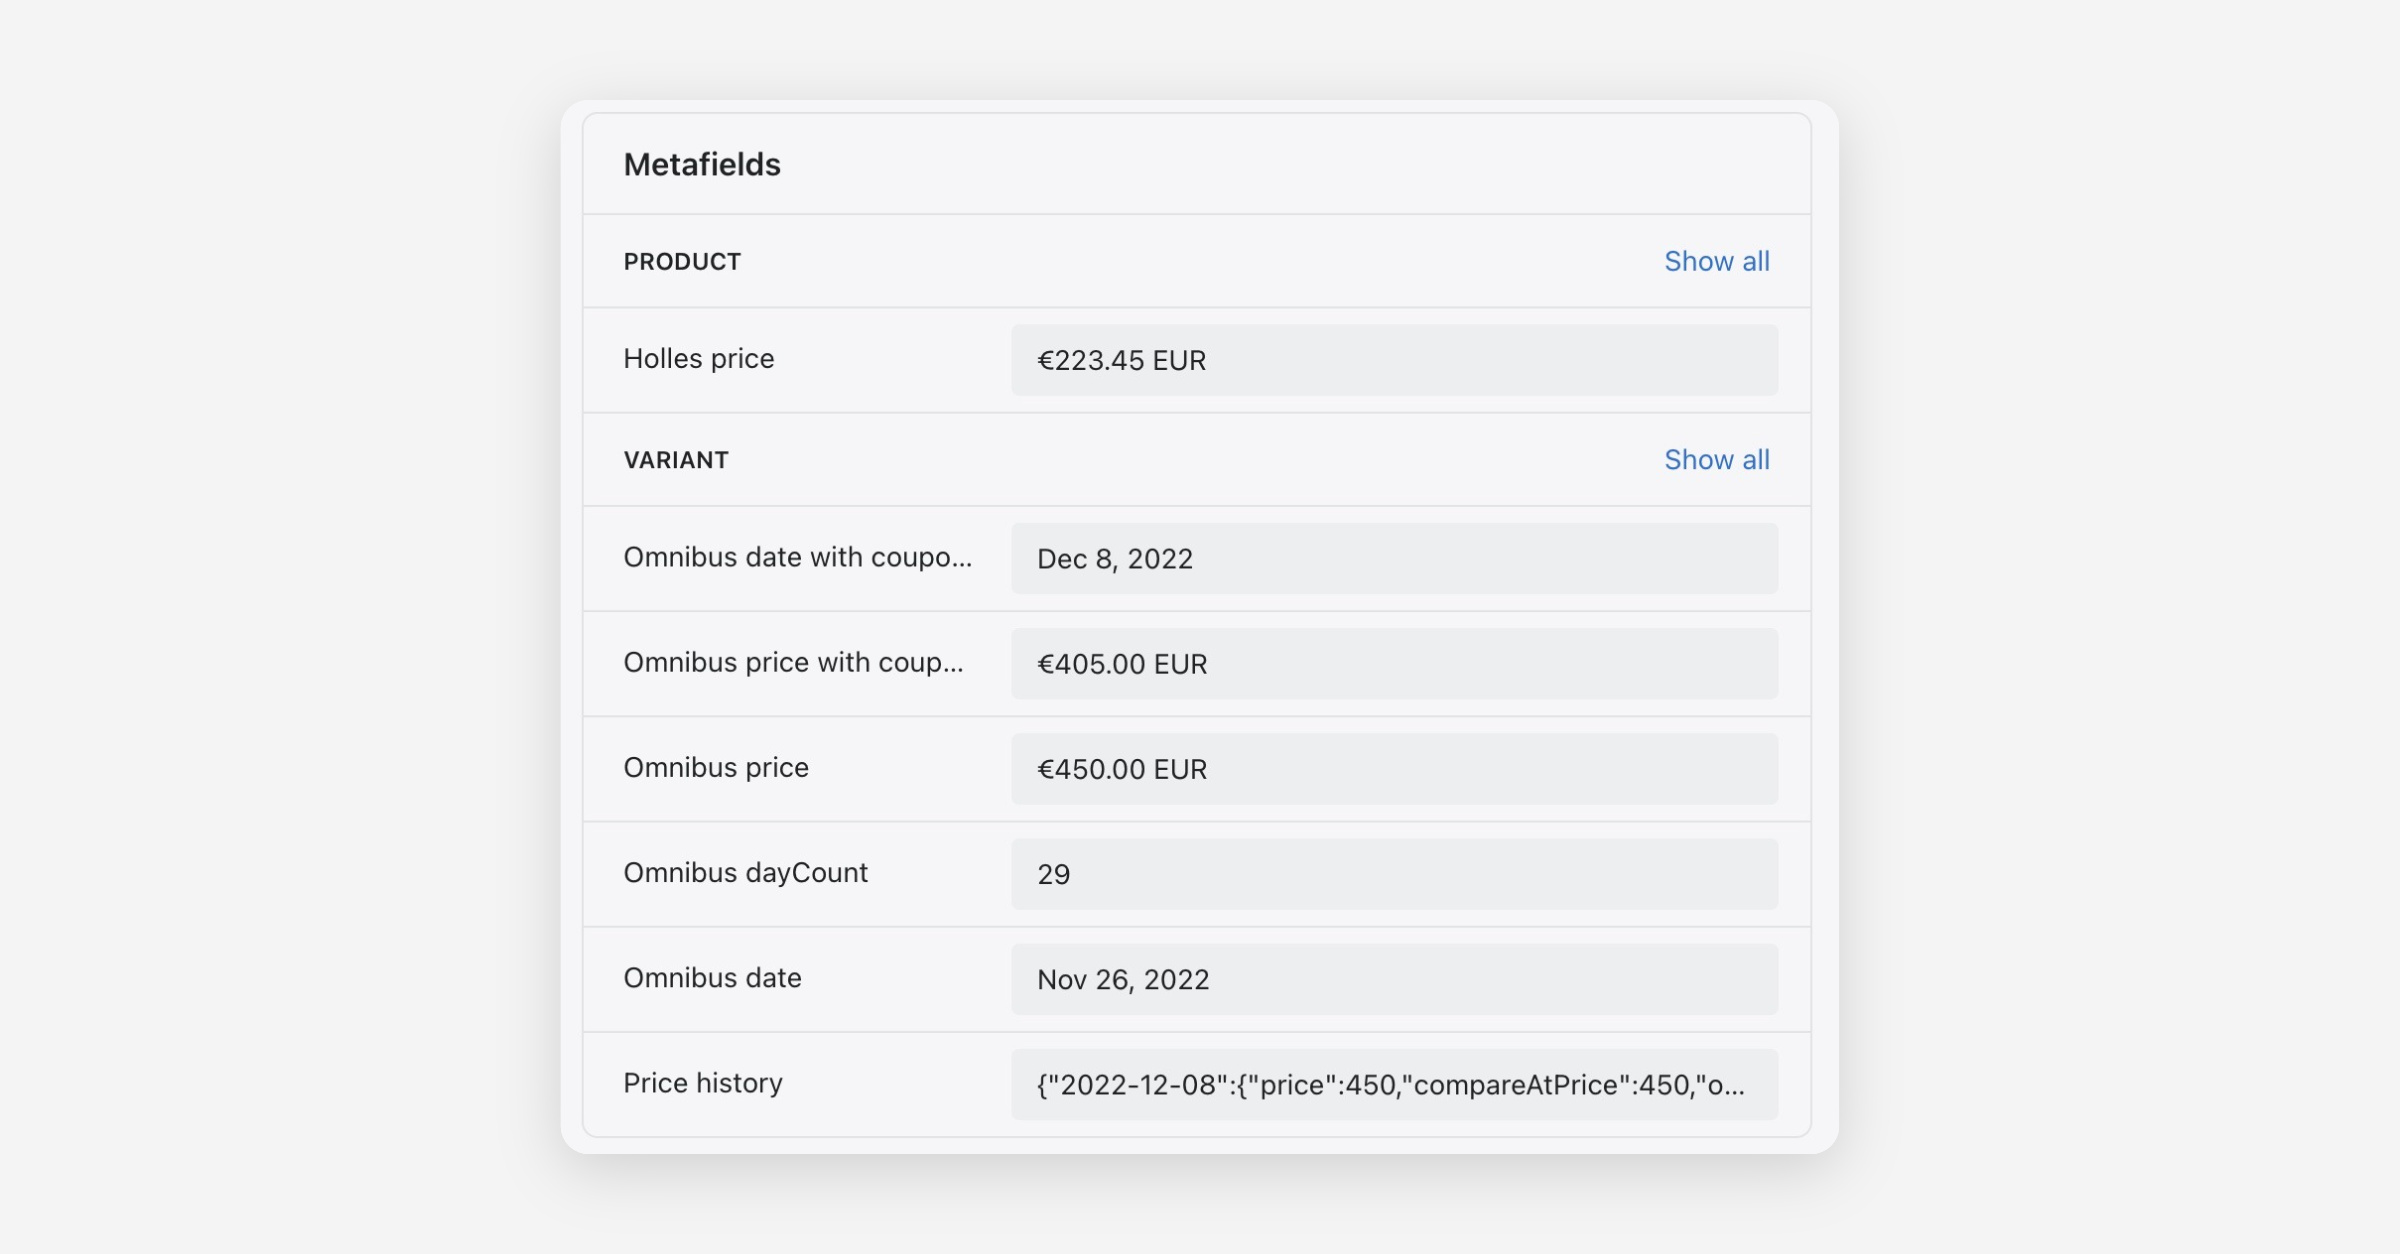Viewport: 2400px width, 1254px height.
Task: Click the PRODUCT section header
Action: [x=682, y=261]
